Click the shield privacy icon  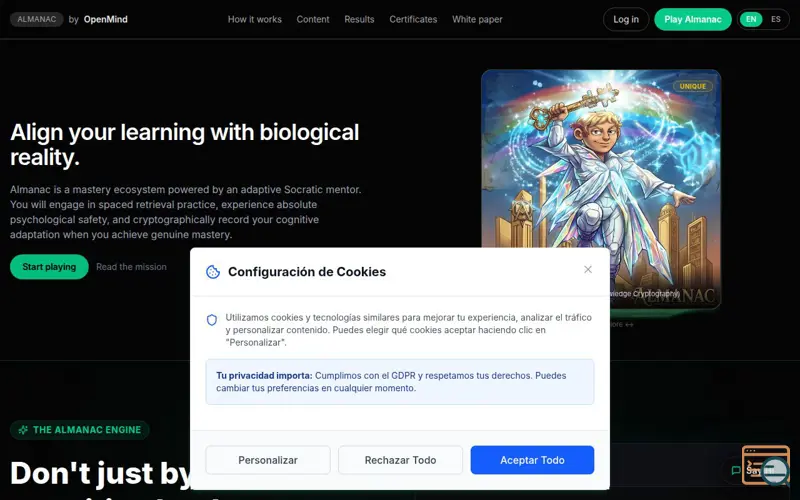pyautogui.click(x=212, y=320)
